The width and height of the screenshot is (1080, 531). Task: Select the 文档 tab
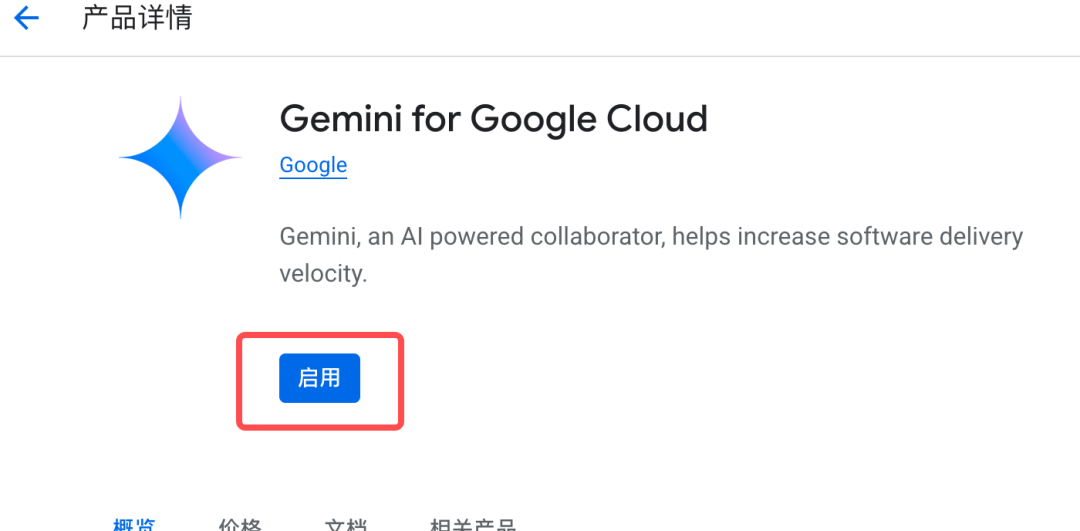tap(346, 524)
